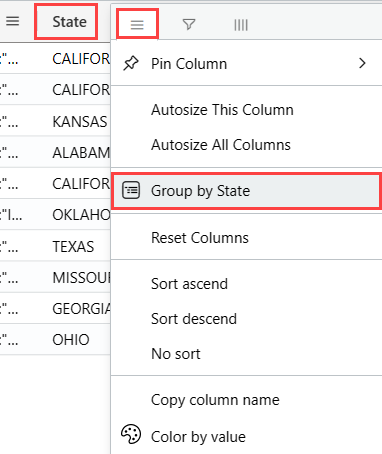Click the group icon beside Group by State

tap(131, 191)
